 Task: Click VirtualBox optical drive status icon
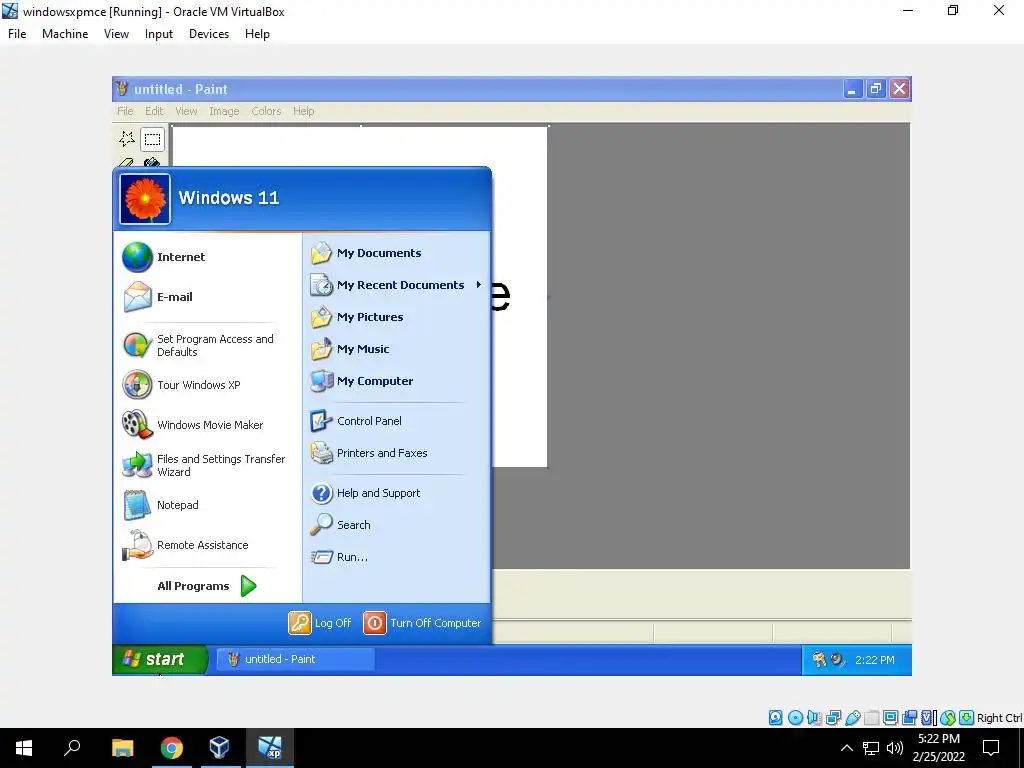point(795,718)
